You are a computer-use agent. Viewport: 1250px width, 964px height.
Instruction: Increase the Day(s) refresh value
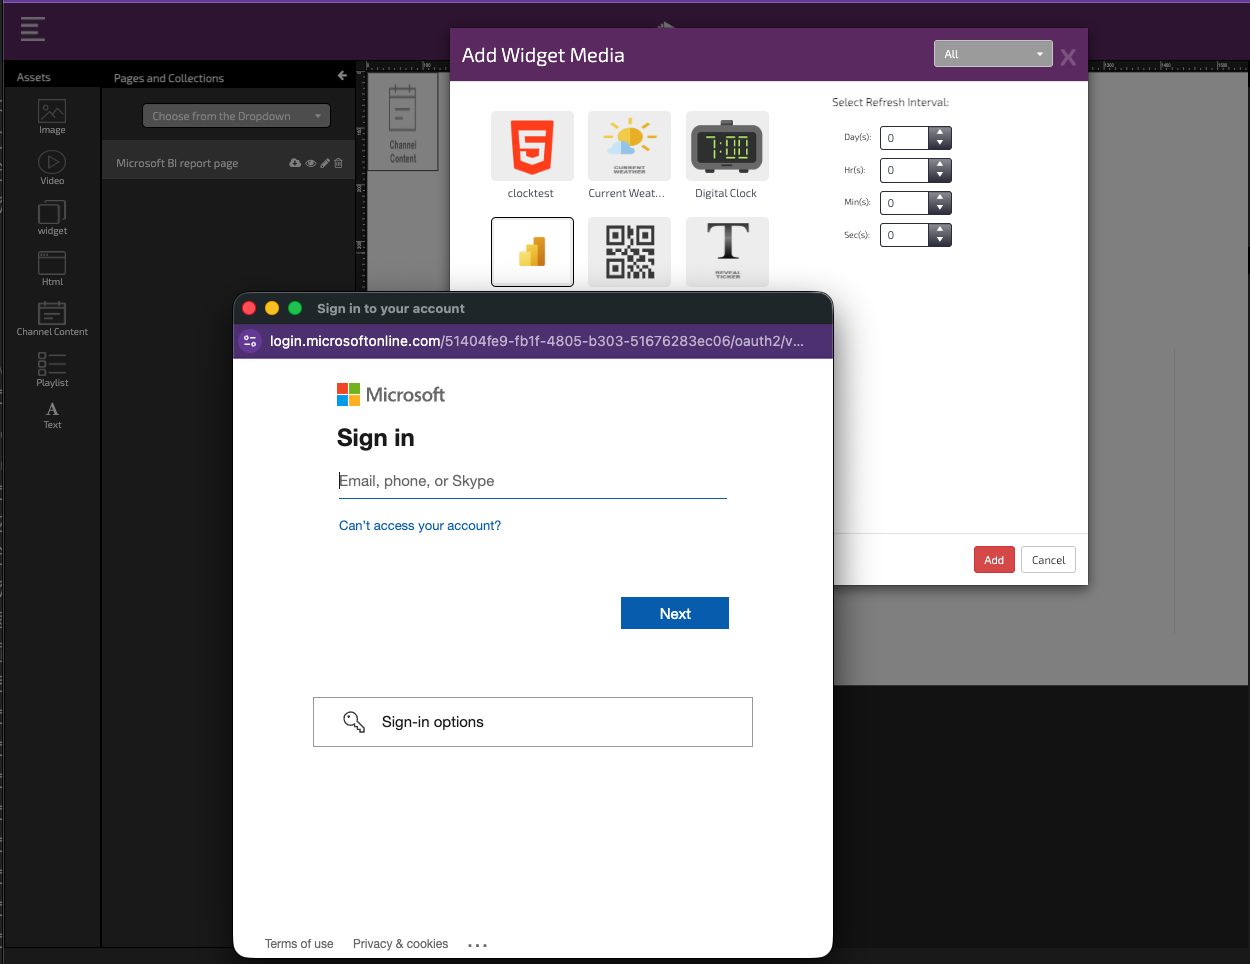click(x=940, y=132)
